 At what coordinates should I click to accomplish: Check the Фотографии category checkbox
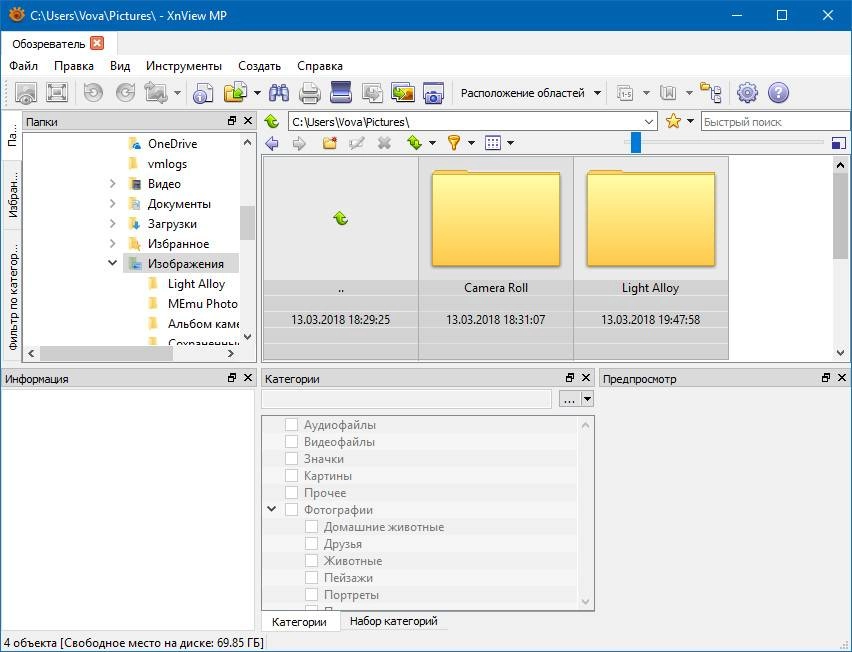click(291, 510)
